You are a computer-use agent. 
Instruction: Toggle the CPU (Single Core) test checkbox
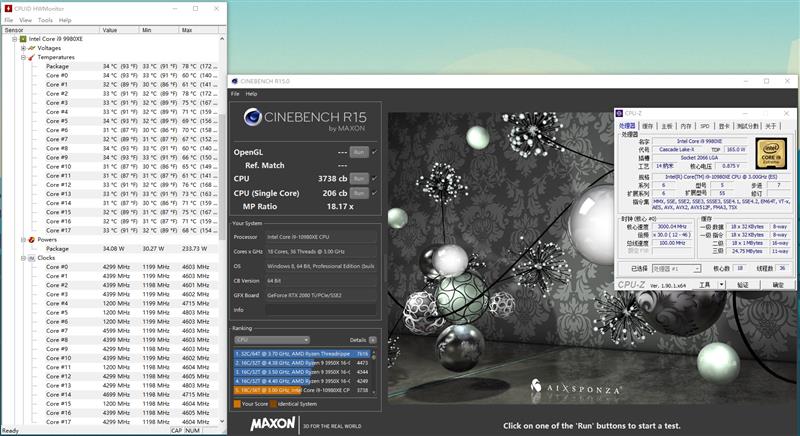(x=374, y=193)
